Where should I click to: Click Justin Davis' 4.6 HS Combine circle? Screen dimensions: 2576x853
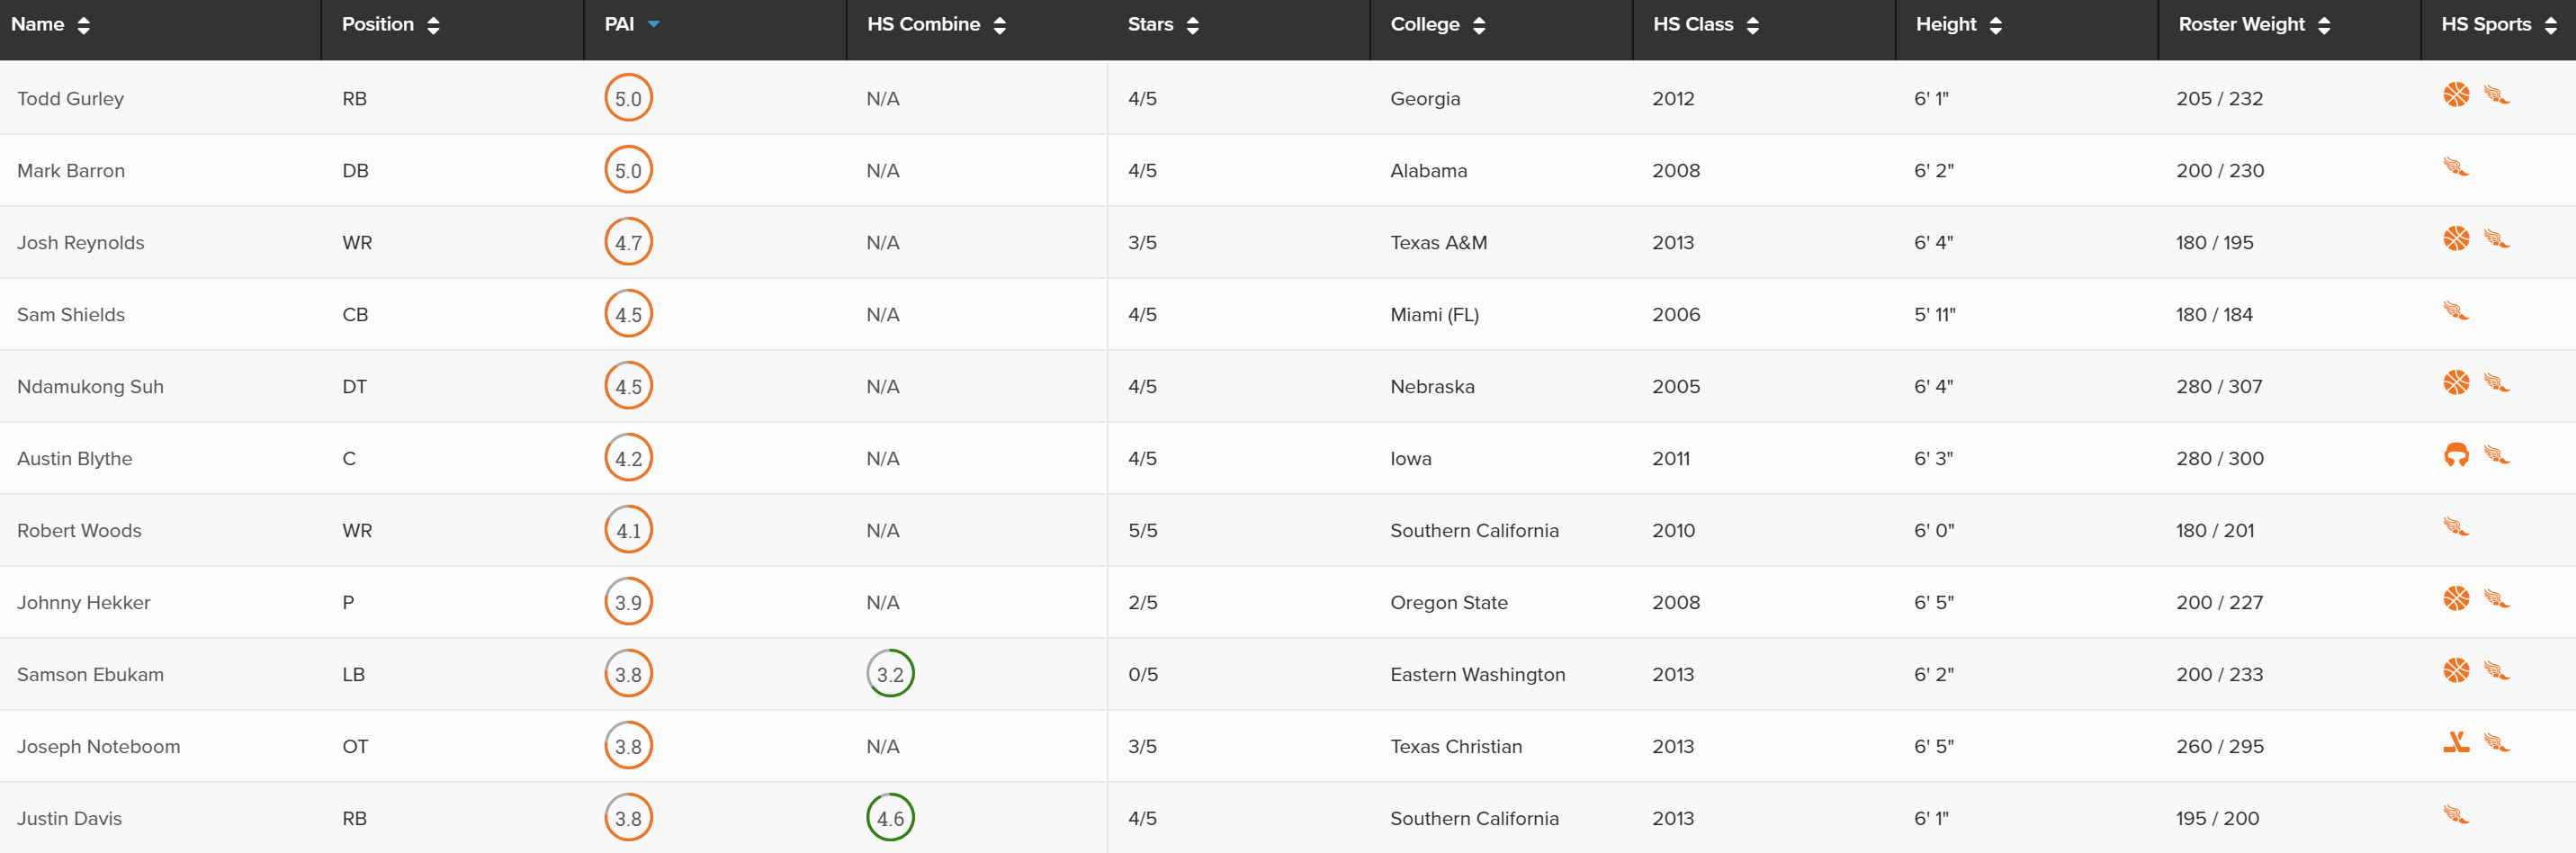pos(890,818)
